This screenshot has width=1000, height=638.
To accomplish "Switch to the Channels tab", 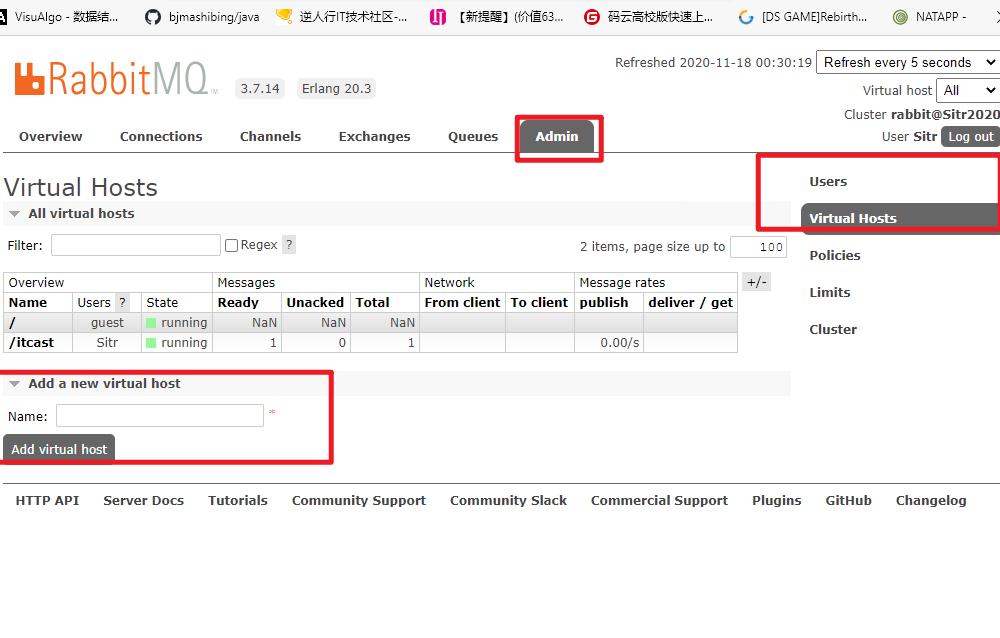I will coord(270,137).
